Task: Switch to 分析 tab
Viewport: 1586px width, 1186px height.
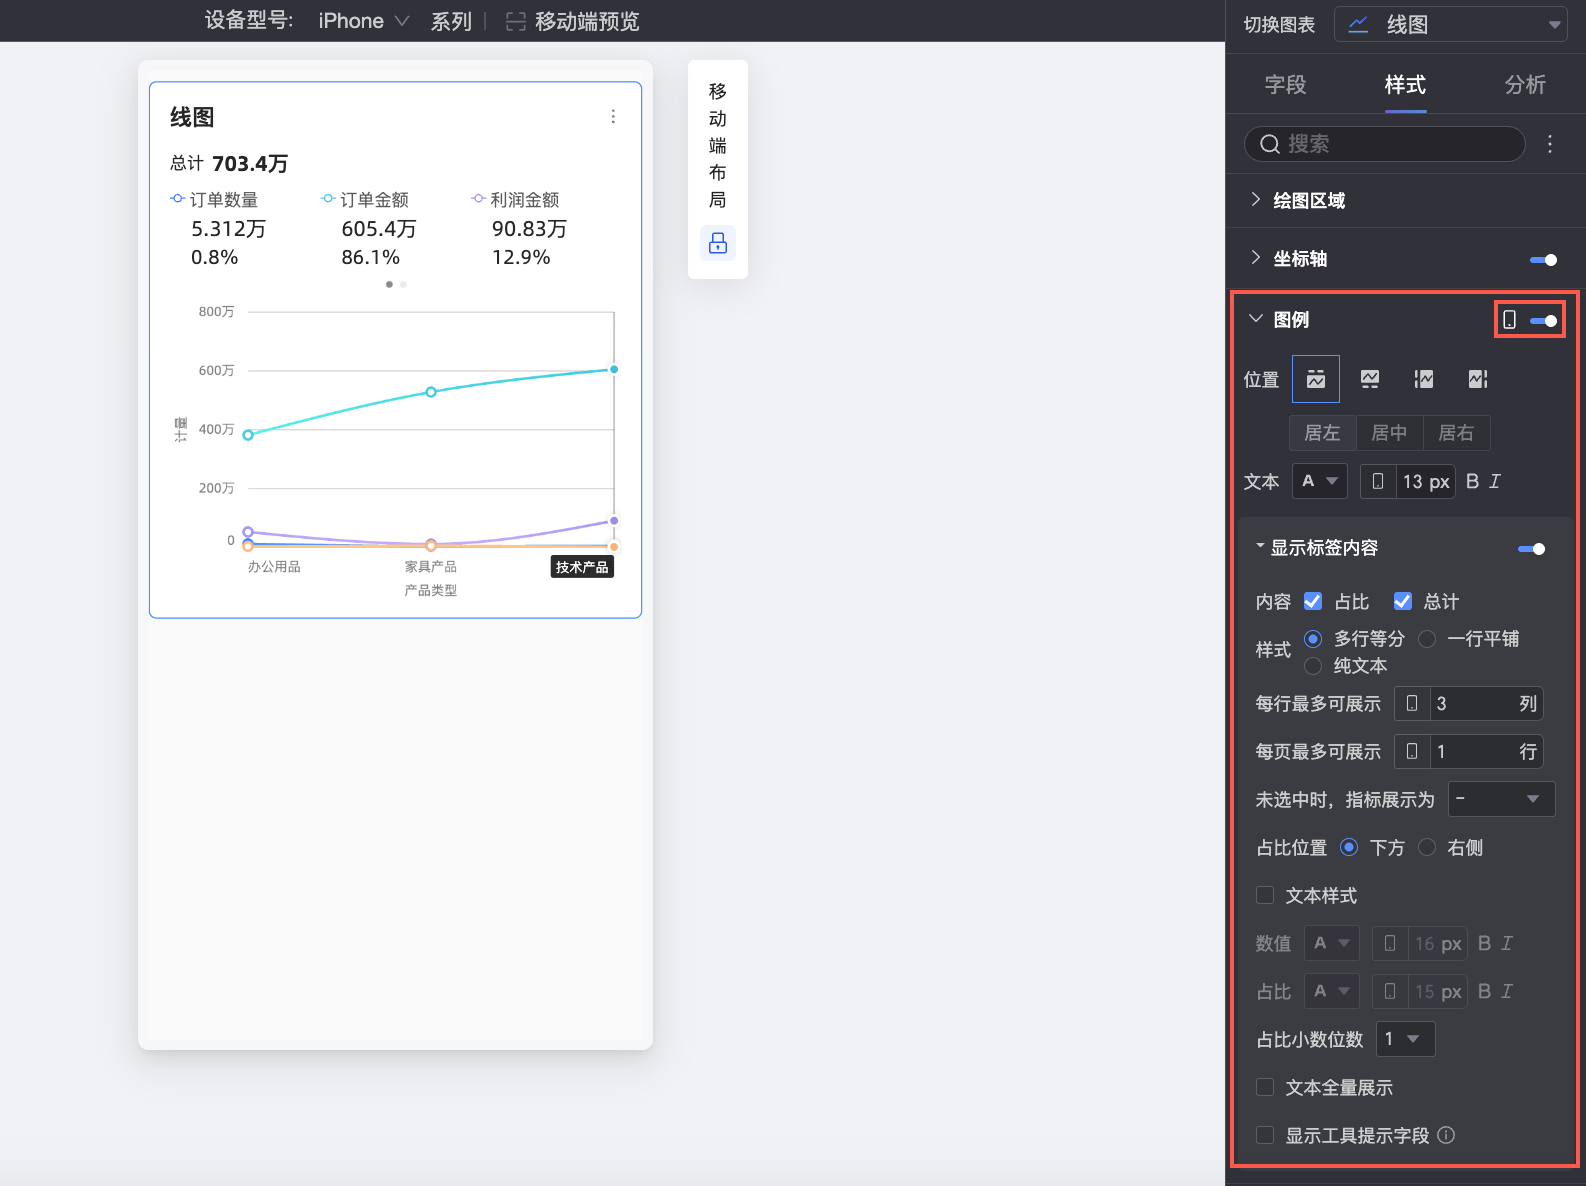Action: (x=1525, y=85)
